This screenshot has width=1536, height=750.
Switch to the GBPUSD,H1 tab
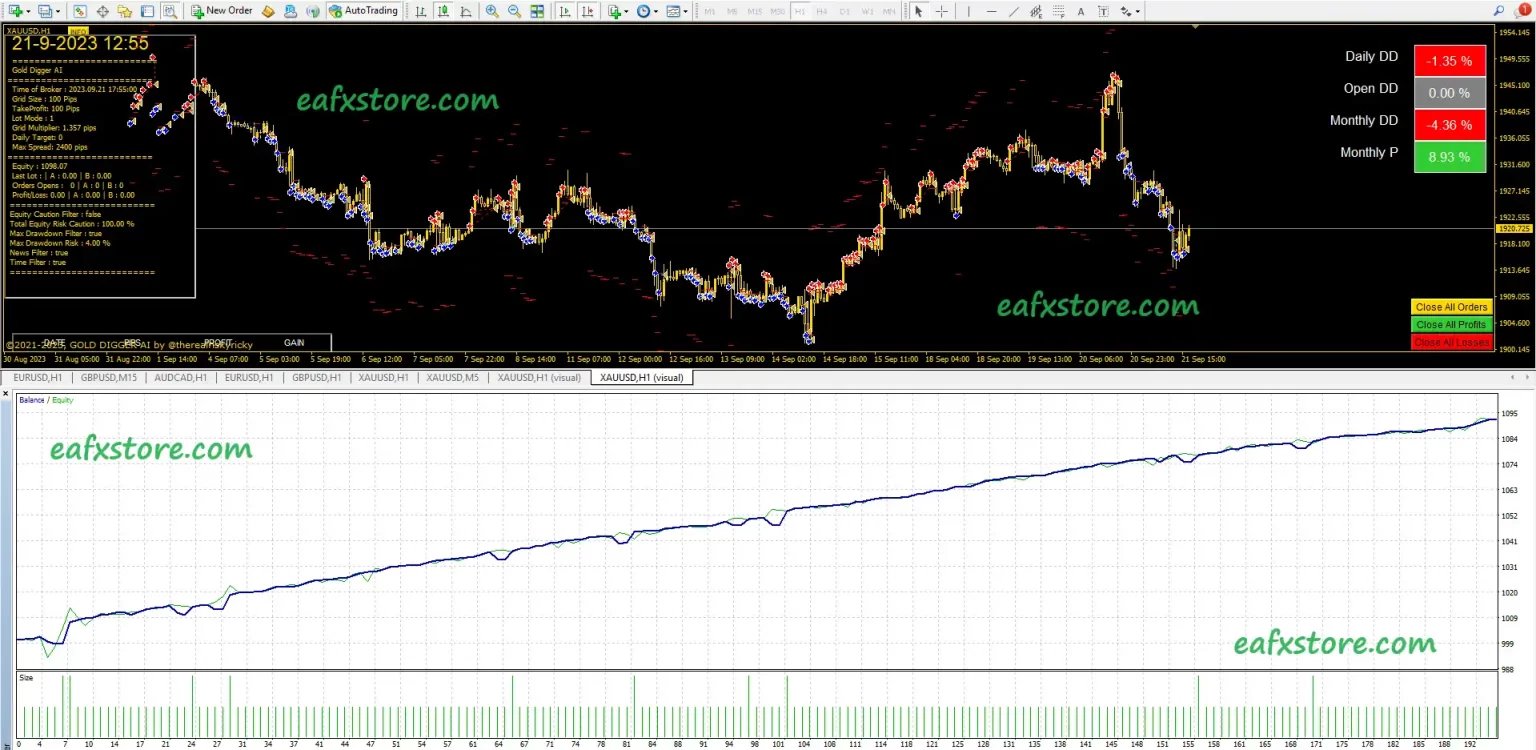[x=317, y=378]
